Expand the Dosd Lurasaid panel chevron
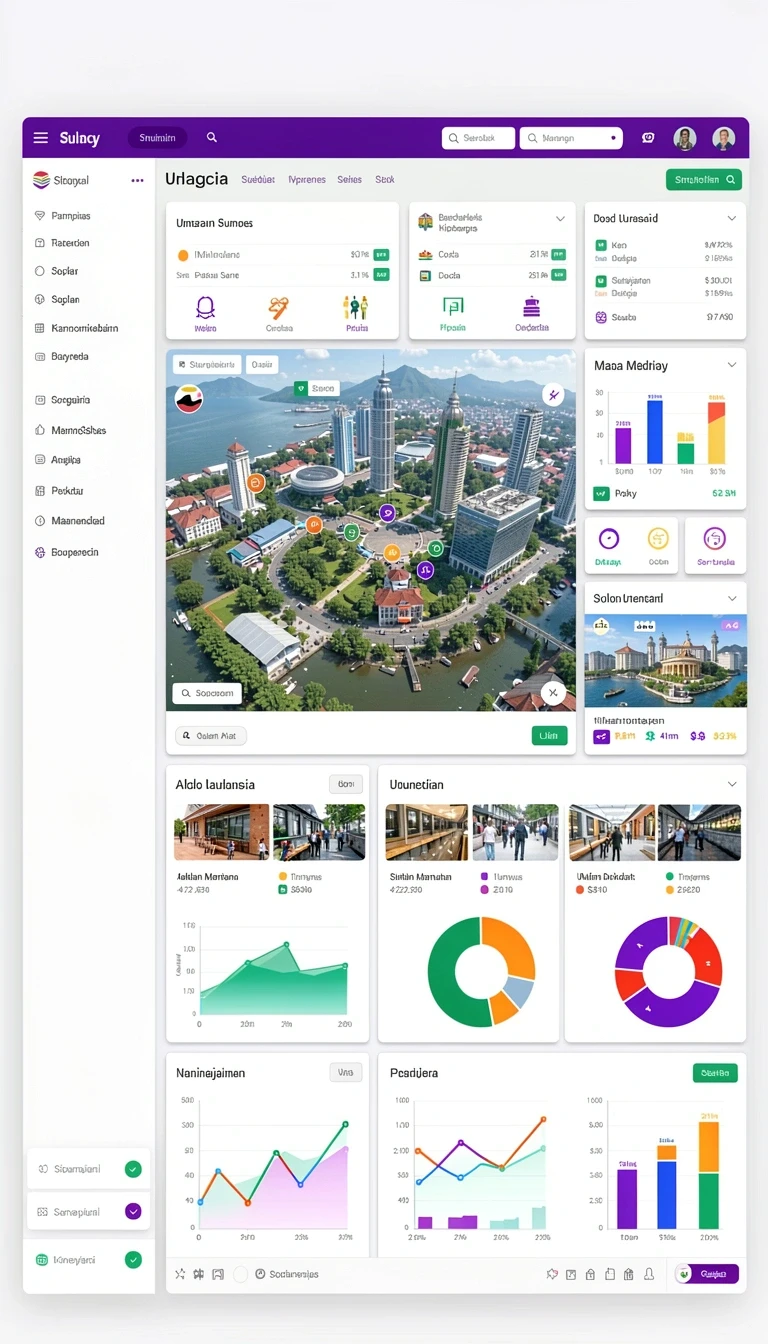Viewport: 768px width, 1344px height. click(x=732, y=218)
